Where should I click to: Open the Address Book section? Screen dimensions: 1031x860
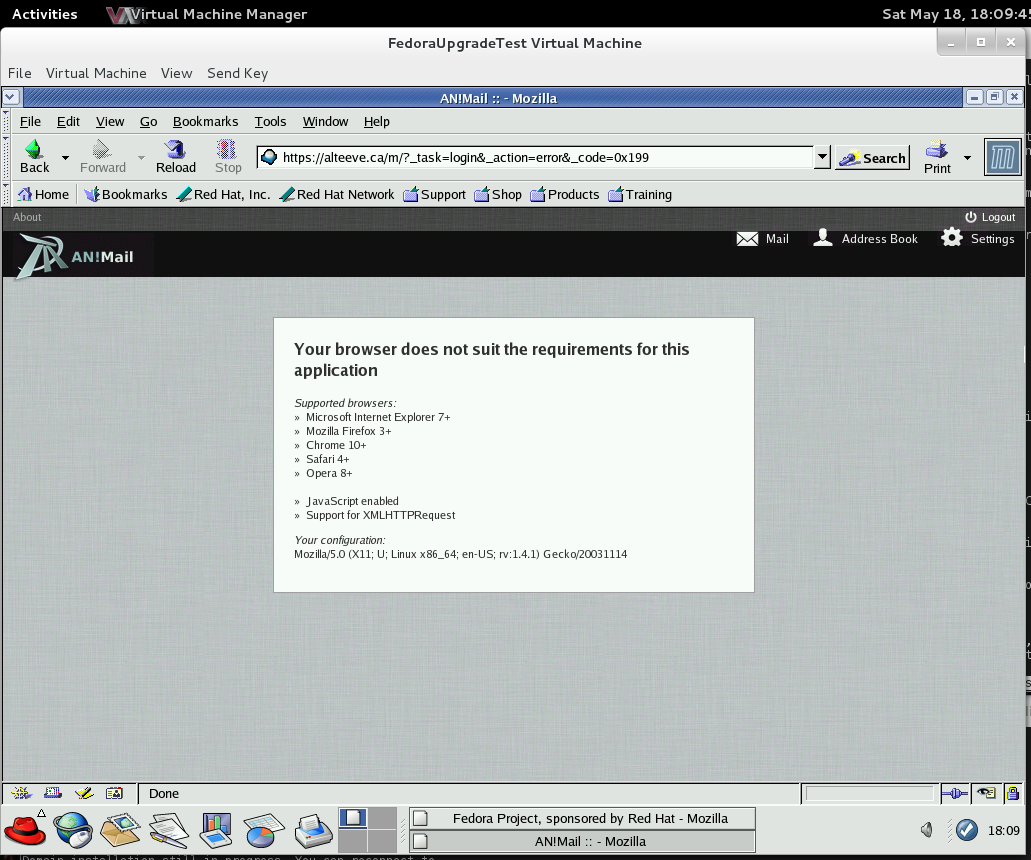[x=865, y=238]
